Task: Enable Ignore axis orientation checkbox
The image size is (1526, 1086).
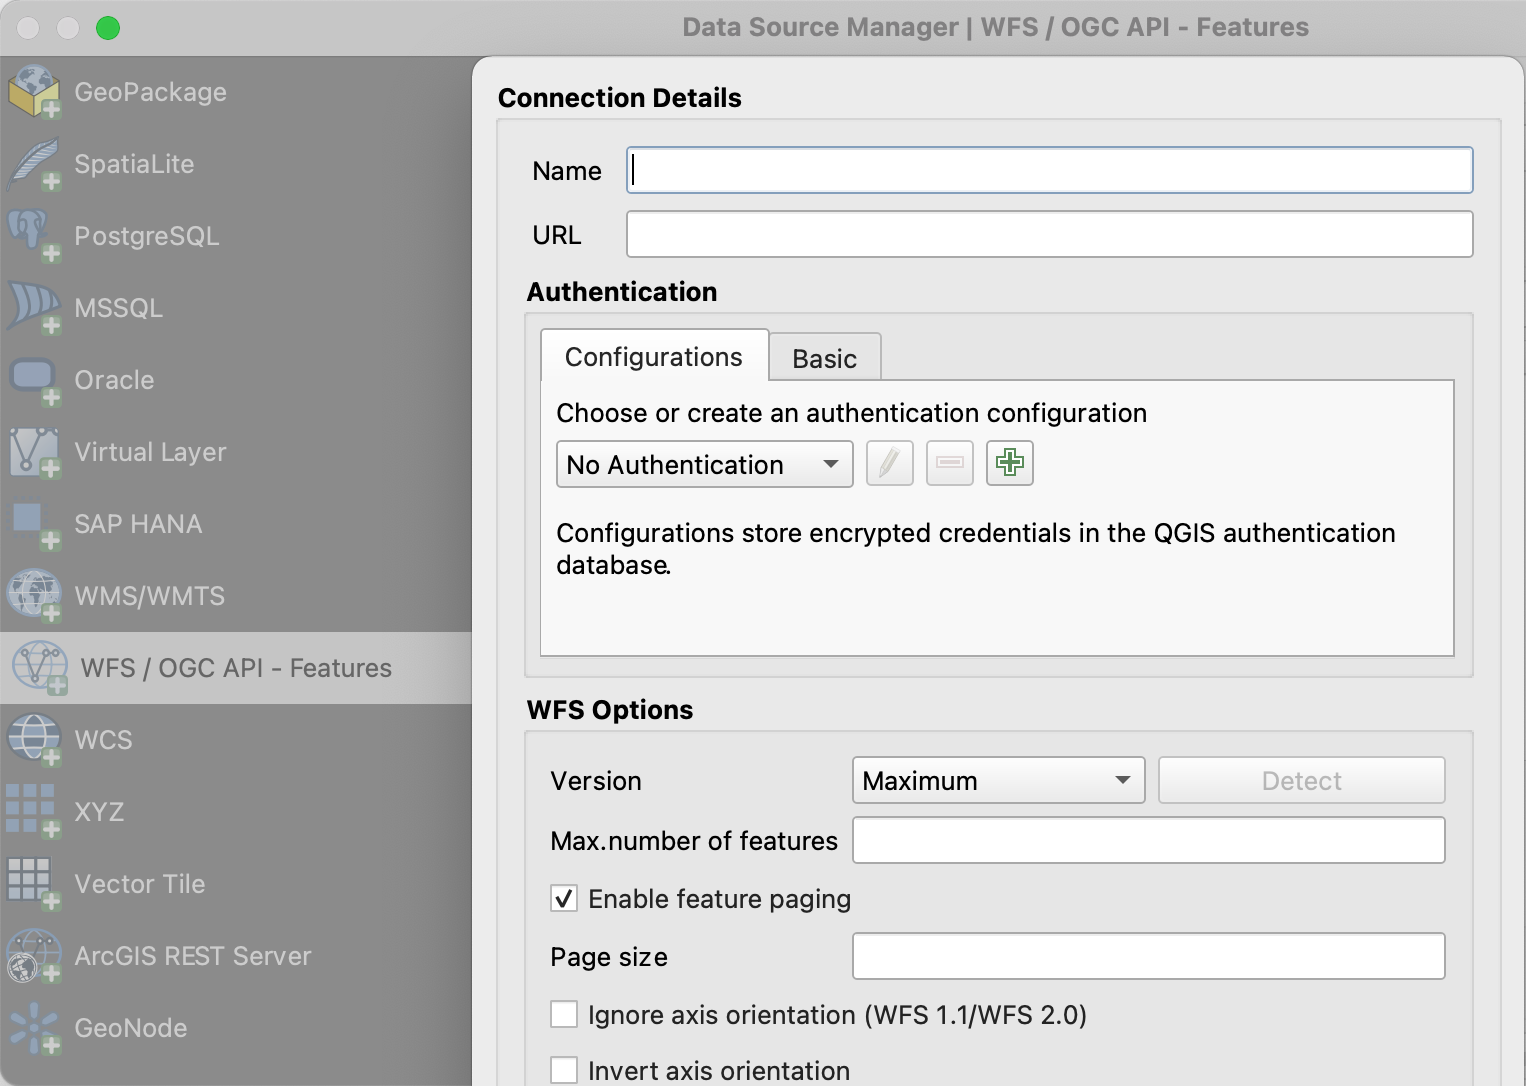Action: point(564,1015)
